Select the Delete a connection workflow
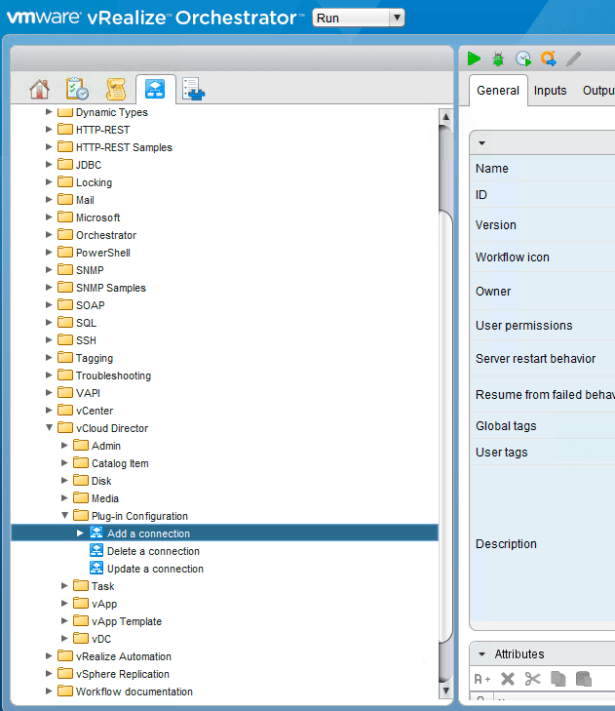The height and width of the screenshot is (711, 615). (x=153, y=551)
